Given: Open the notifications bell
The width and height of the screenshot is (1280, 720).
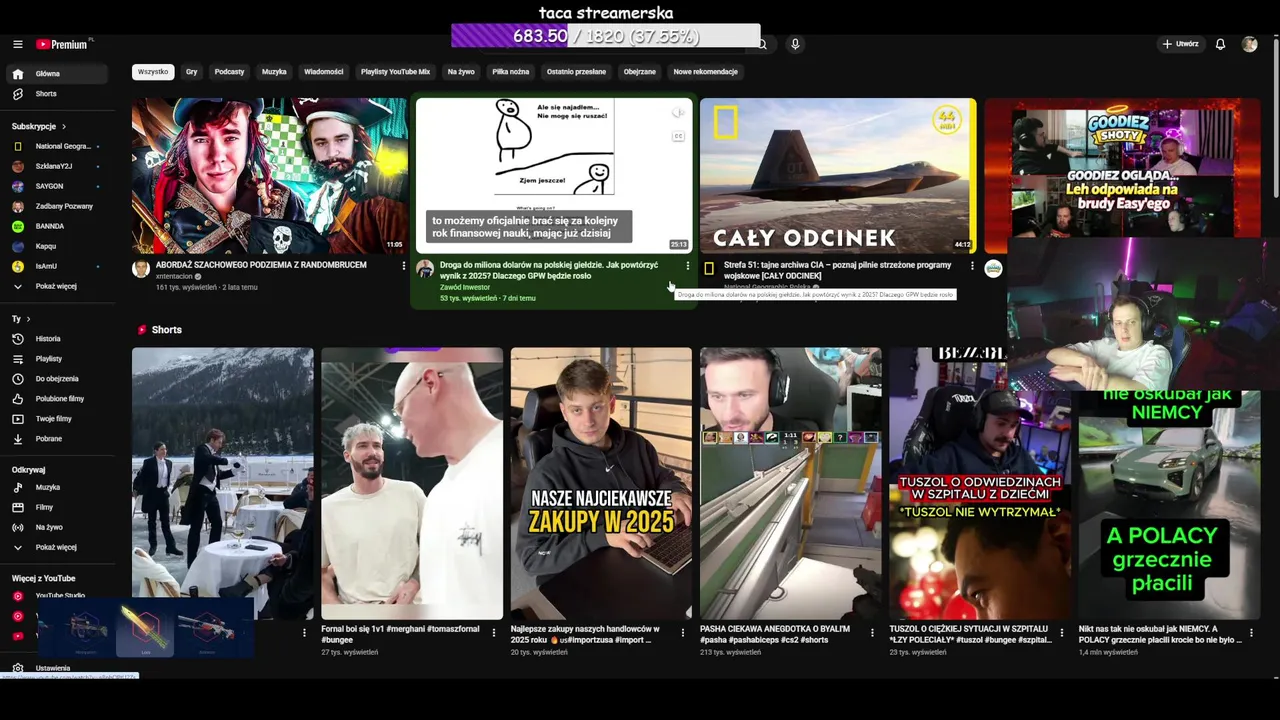Looking at the screenshot, I should click(1220, 44).
